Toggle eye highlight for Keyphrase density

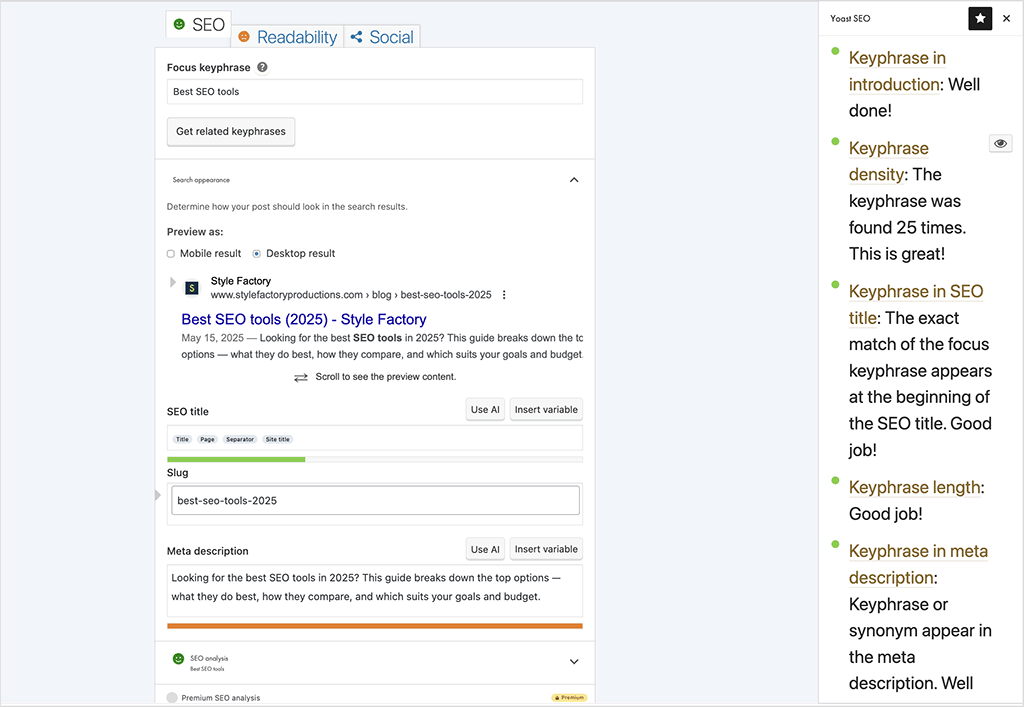click(1000, 144)
